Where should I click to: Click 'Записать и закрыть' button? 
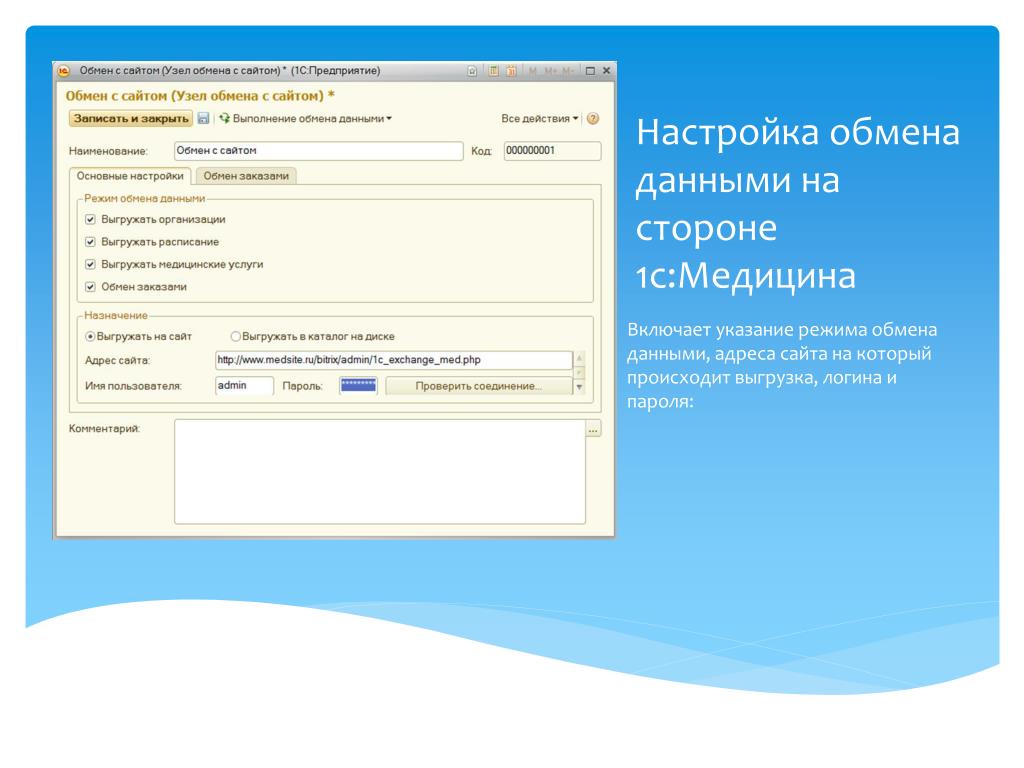pyautogui.click(x=131, y=118)
